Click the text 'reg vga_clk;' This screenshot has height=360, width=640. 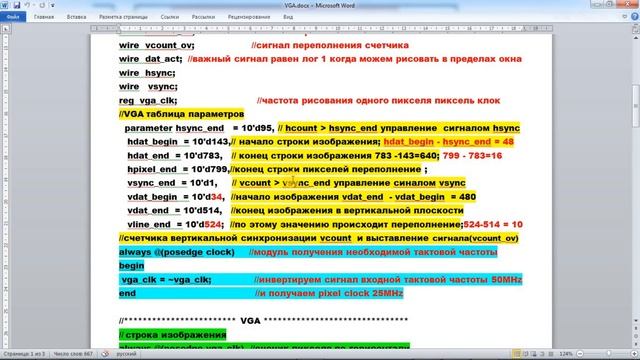148,101
